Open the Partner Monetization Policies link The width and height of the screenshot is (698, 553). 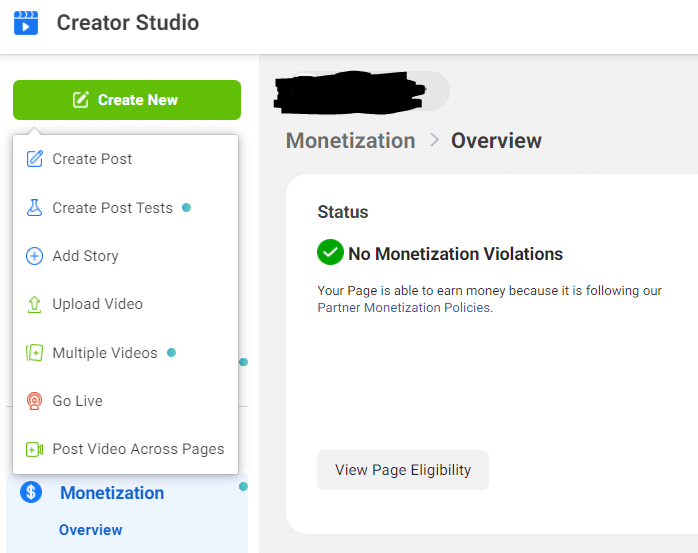click(x=404, y=308)
